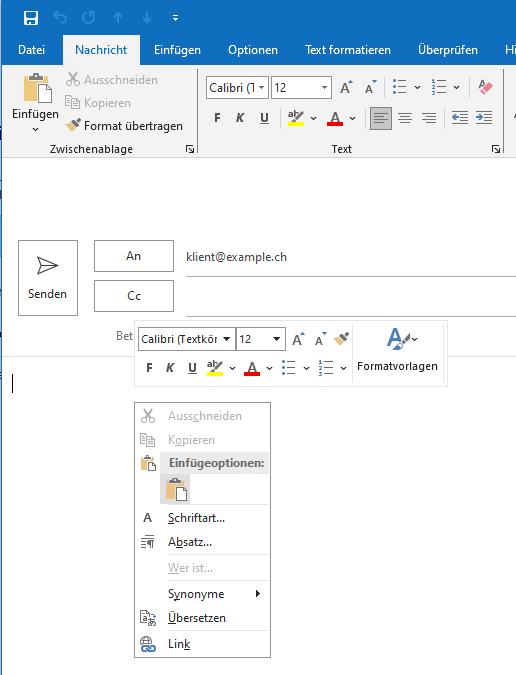
Task: Save the message with the floppy disk icon
Action: [x=31, y=18]
